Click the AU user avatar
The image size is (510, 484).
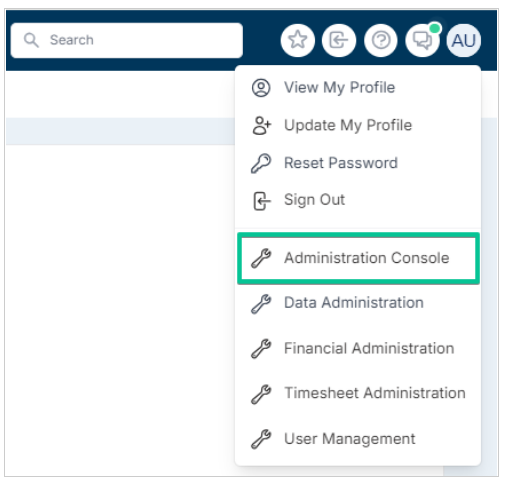tap(464, 40)
